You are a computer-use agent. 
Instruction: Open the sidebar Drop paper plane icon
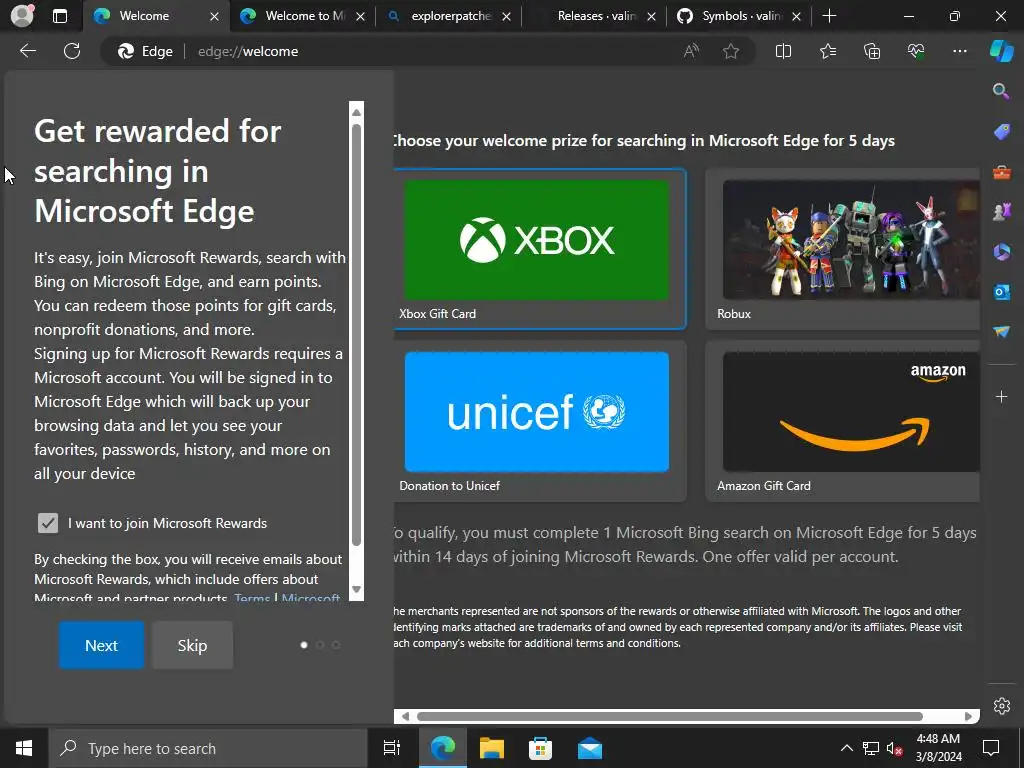pos(1001,332)
